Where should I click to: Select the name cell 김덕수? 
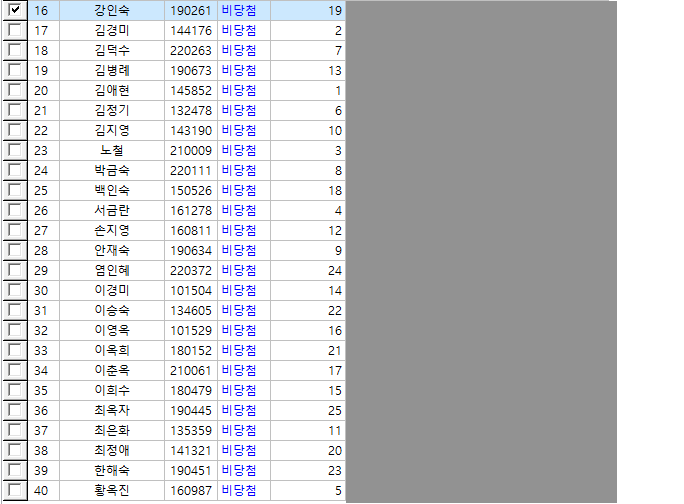coord(112,50)
